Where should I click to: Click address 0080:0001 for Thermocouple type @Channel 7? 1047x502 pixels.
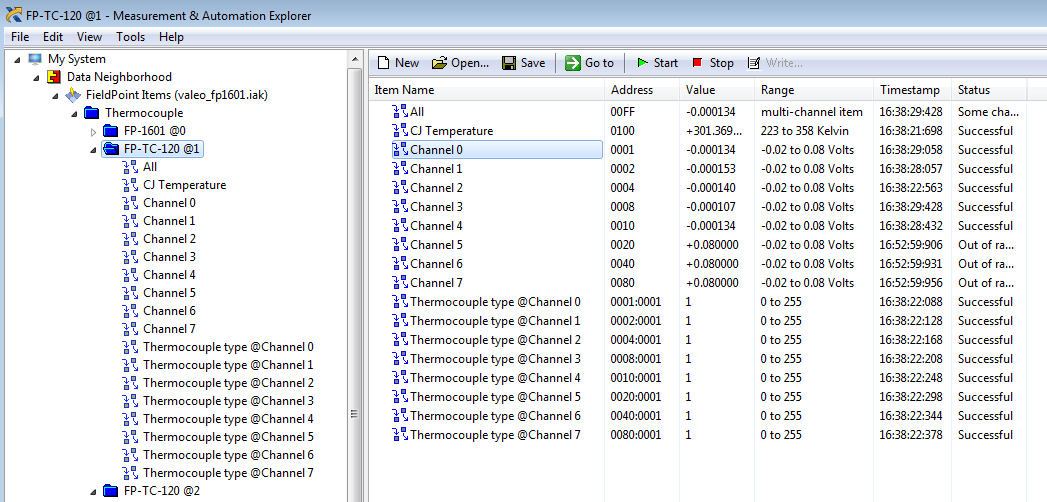click(636, 435)
